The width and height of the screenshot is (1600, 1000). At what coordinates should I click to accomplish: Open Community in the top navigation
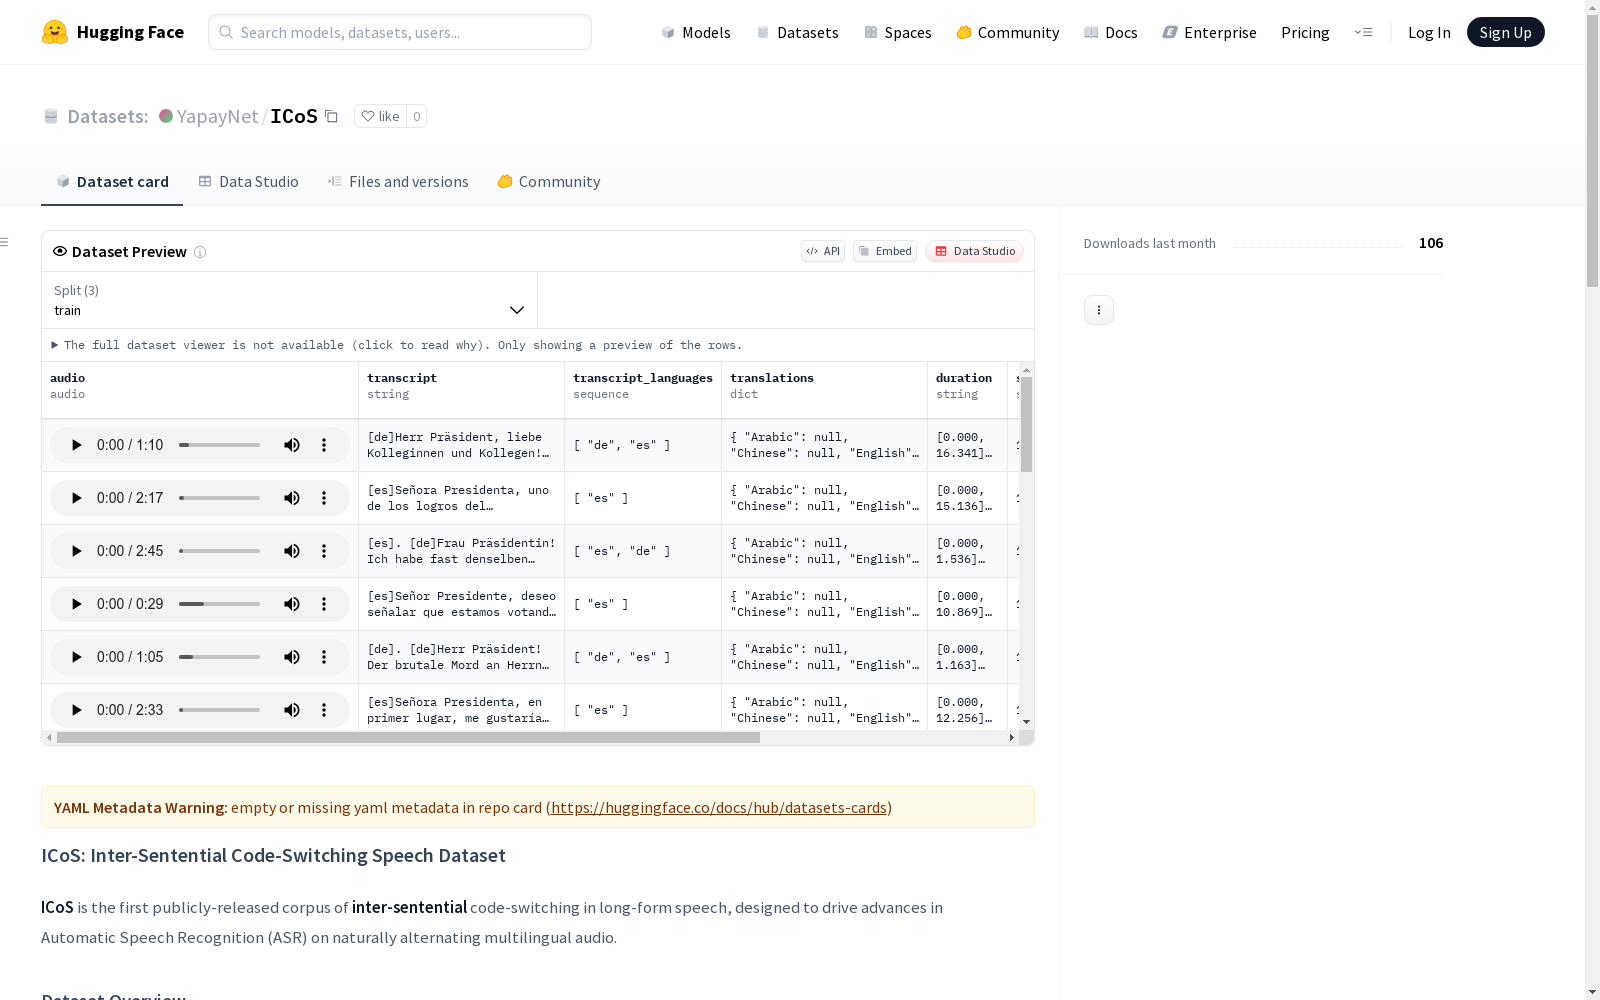click(x=1007, y=32)
